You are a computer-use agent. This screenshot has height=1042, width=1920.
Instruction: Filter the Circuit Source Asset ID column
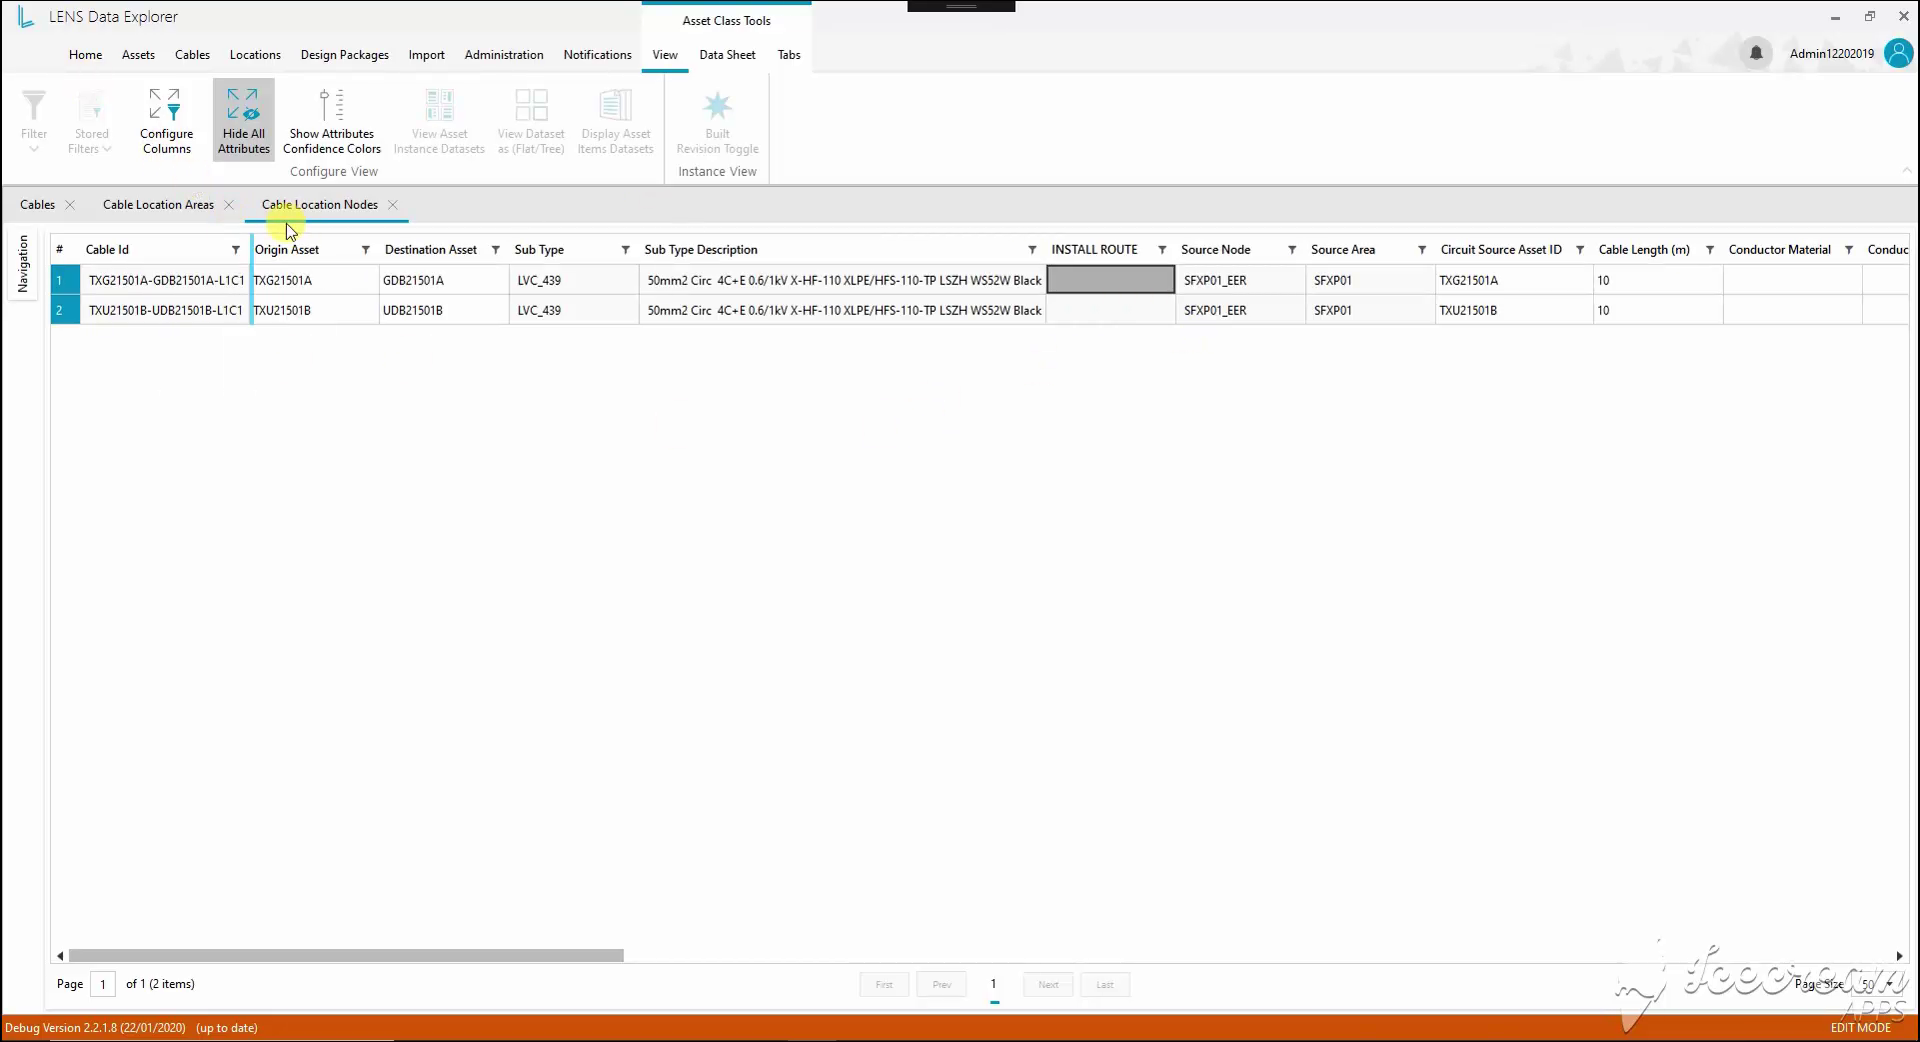click(1580, 250)
